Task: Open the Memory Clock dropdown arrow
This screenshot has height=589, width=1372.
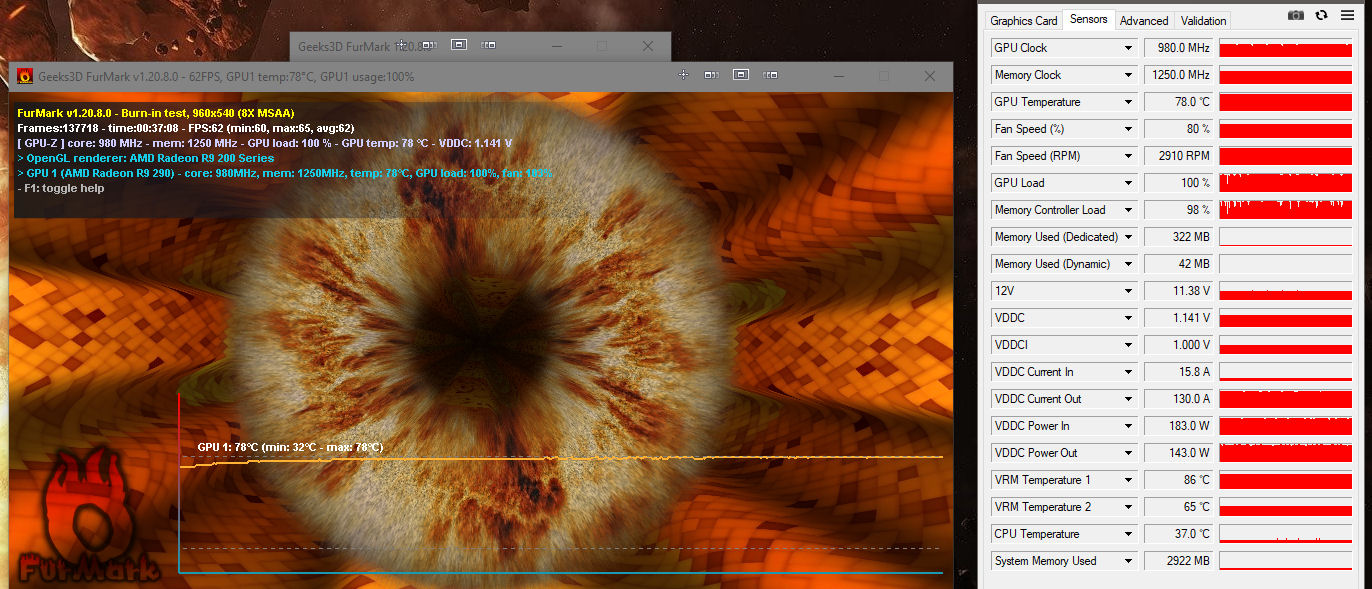Action: pos(1129,75)
